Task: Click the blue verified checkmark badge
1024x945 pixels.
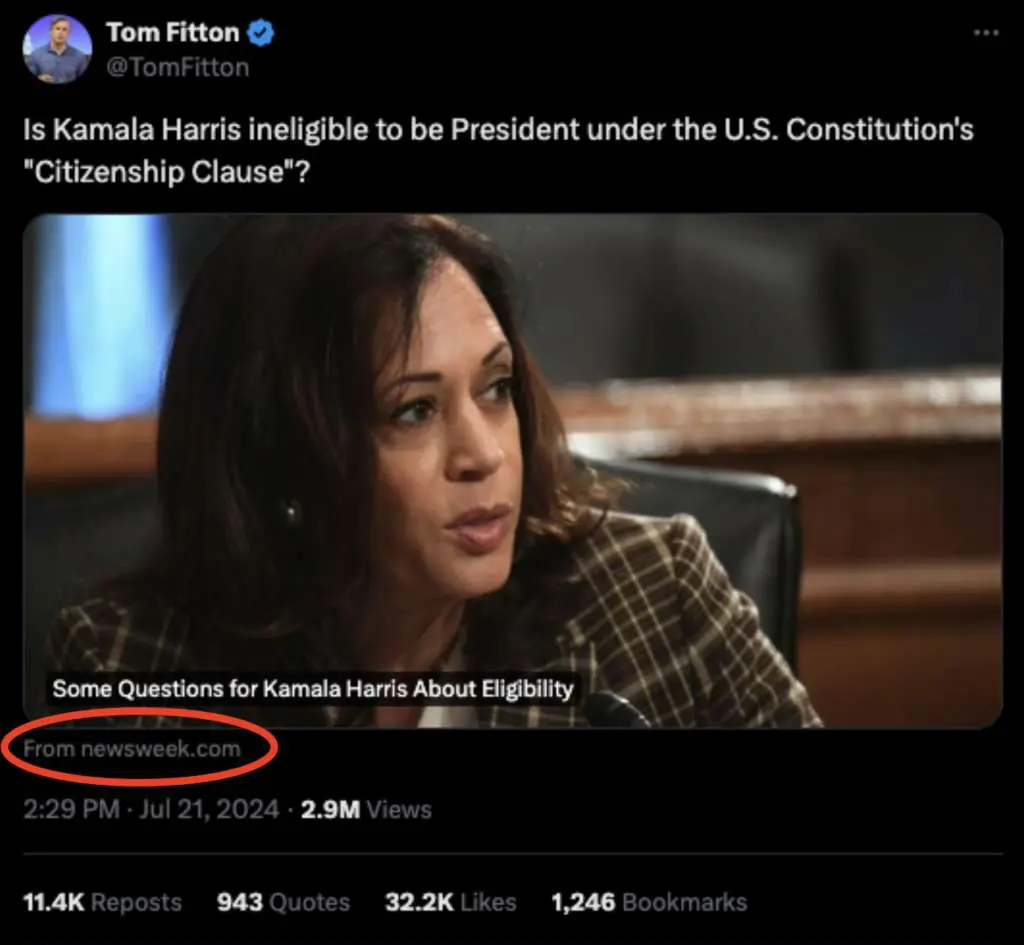Action: 261,33
